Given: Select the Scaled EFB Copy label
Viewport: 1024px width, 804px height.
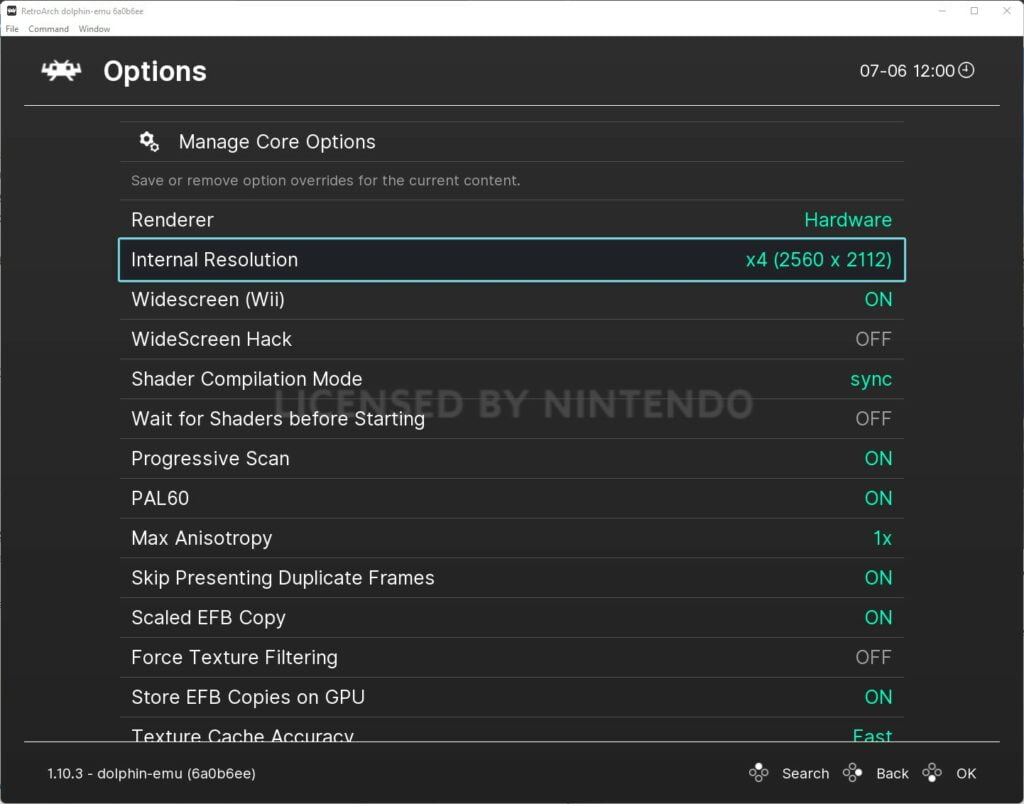Looking at the screenshot, I should (x=208, y=619).
